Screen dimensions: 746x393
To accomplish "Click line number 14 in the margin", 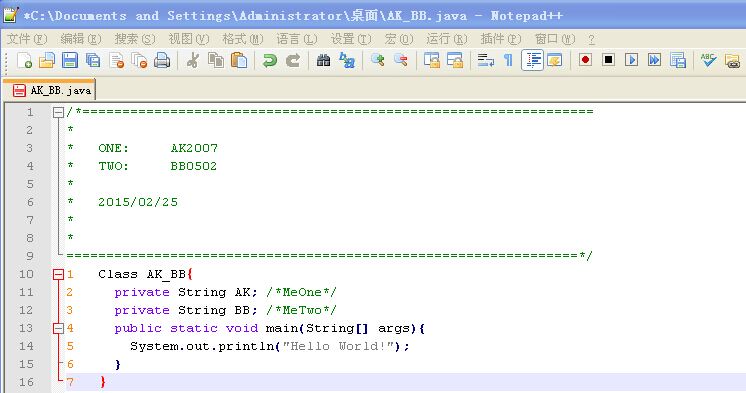I will [26, 346].
